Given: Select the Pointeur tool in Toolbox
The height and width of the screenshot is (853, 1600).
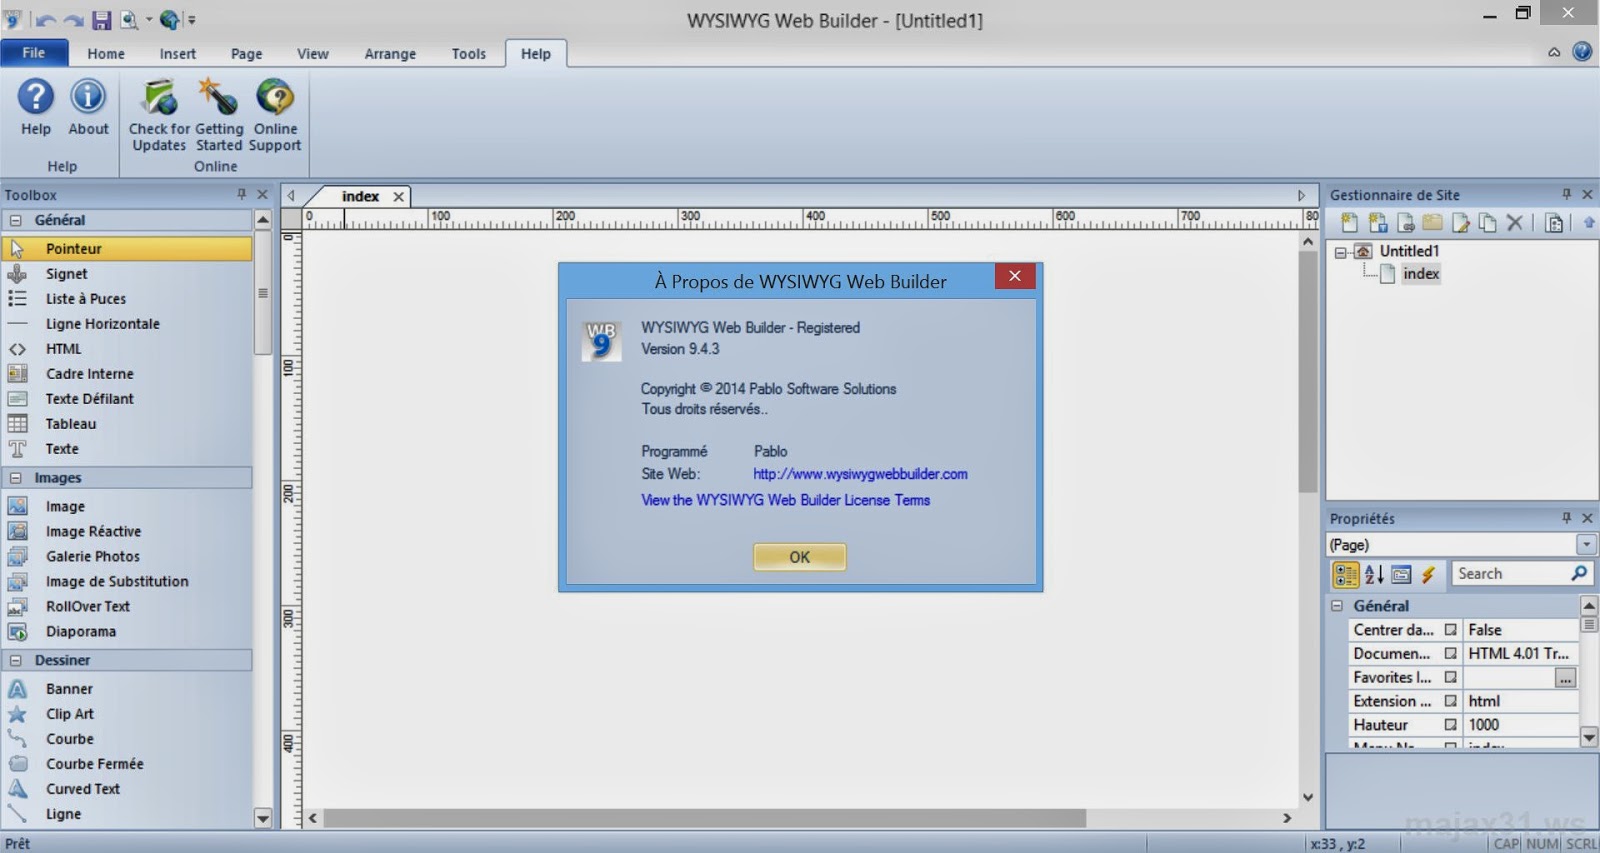Looking at the screenshot, I should point(127,248).
